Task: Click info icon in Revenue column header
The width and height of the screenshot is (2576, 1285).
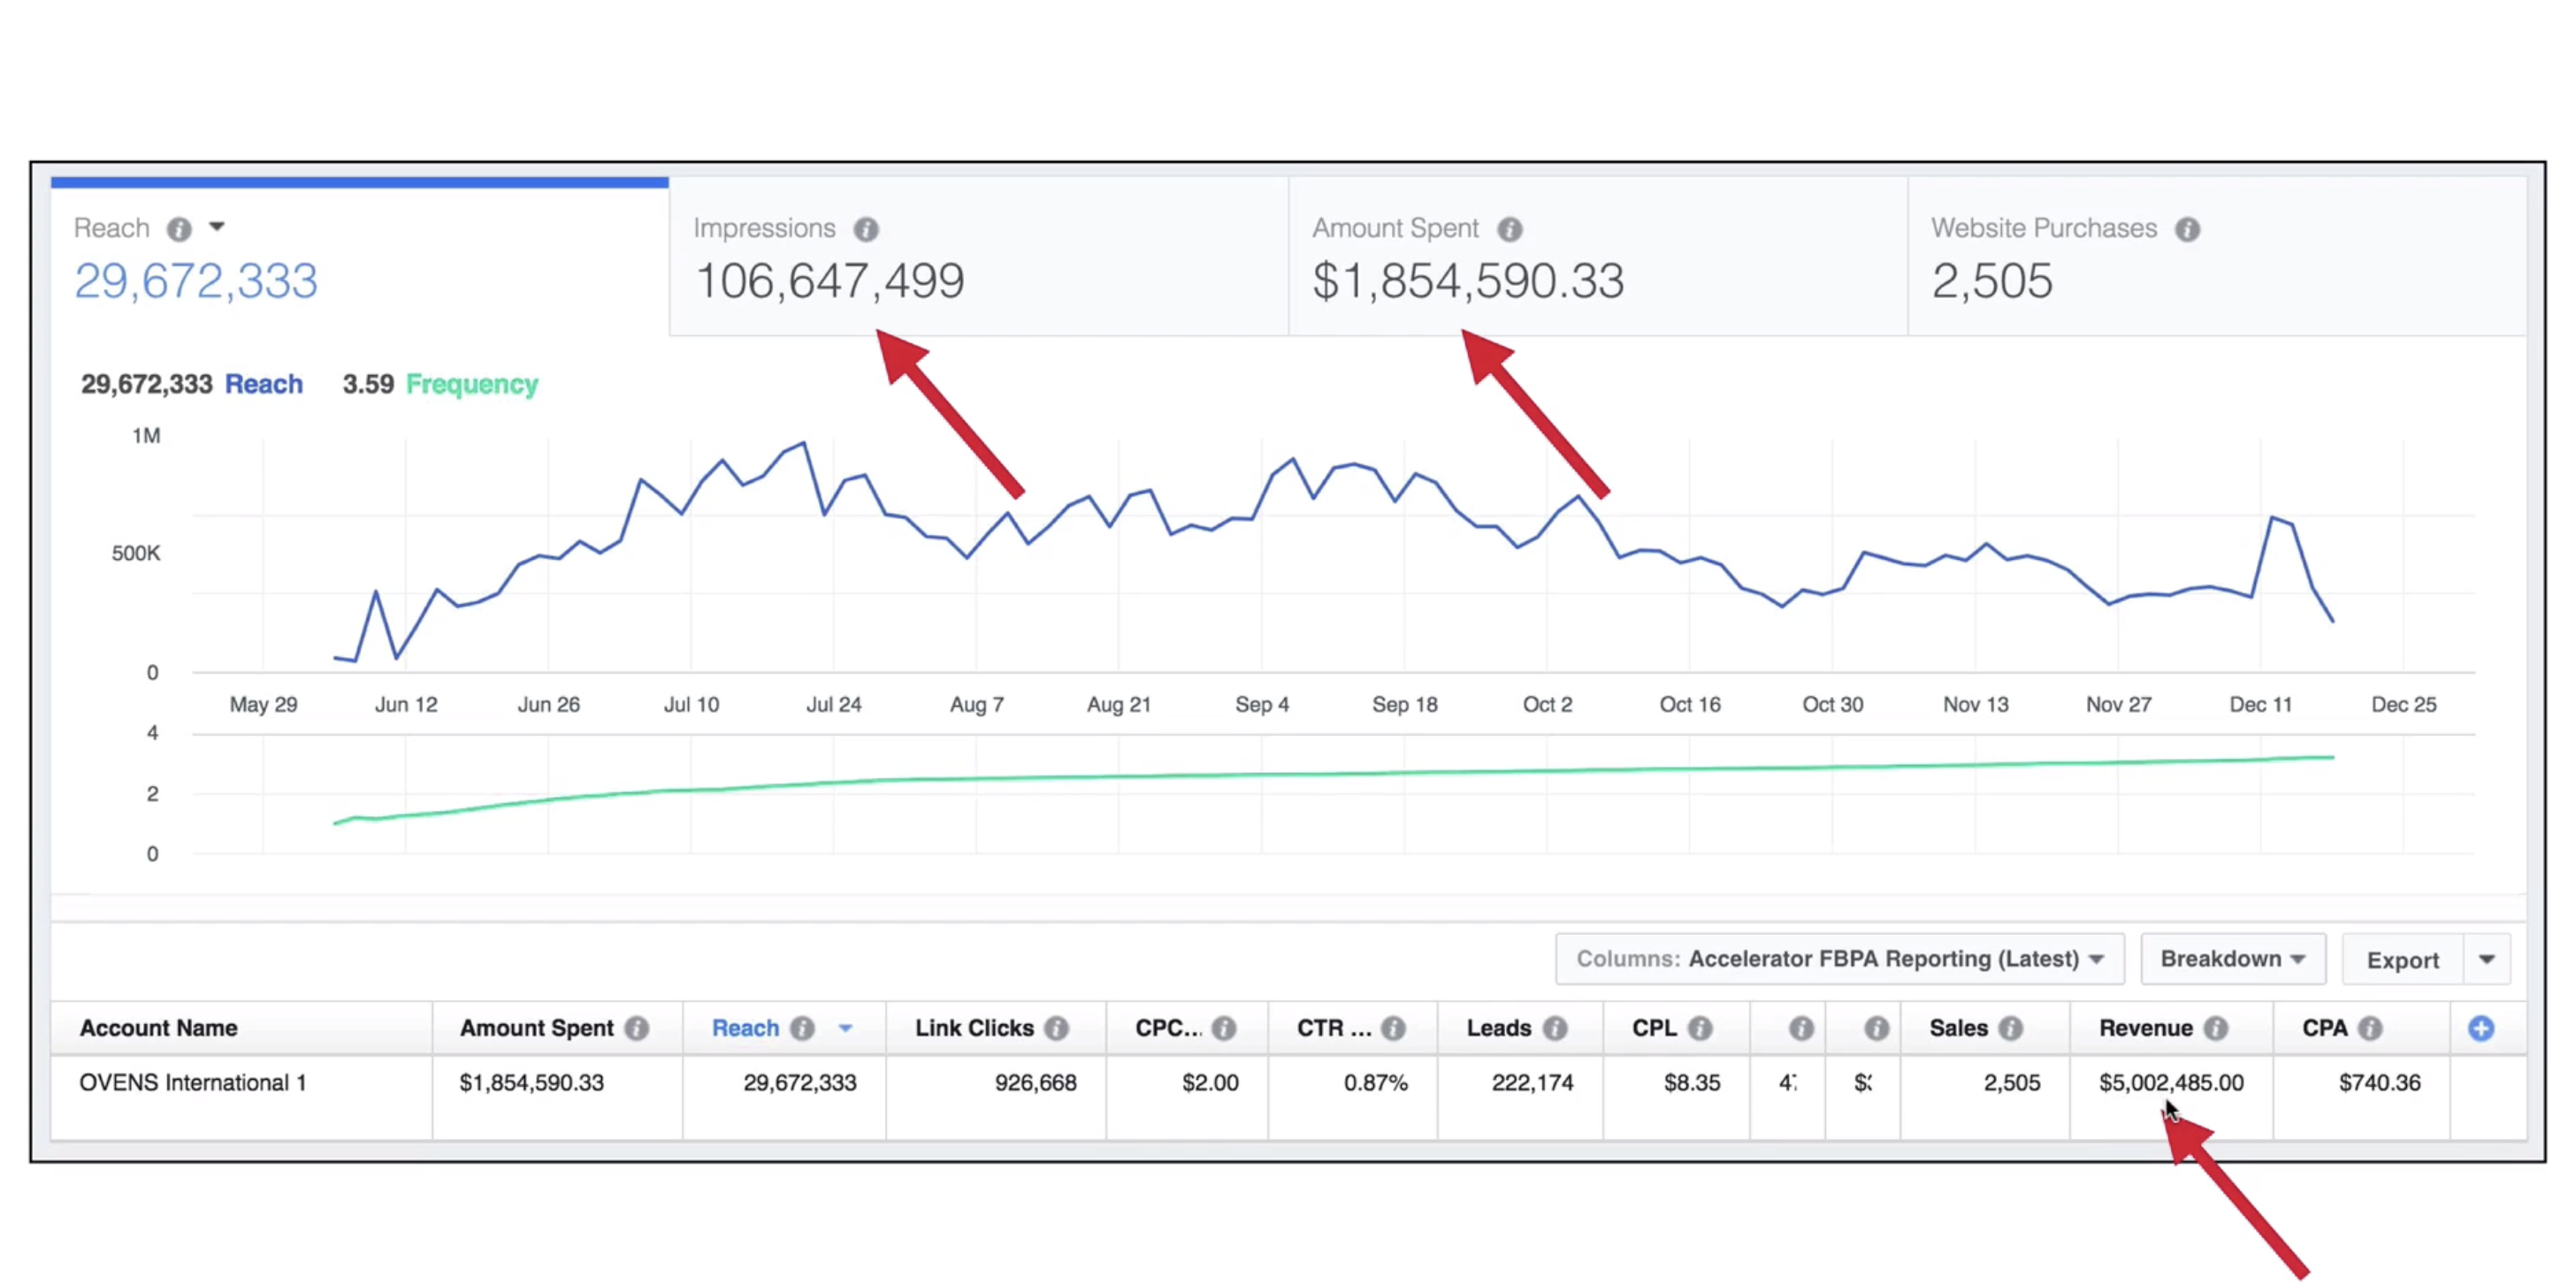Action: [2215, 1028]
